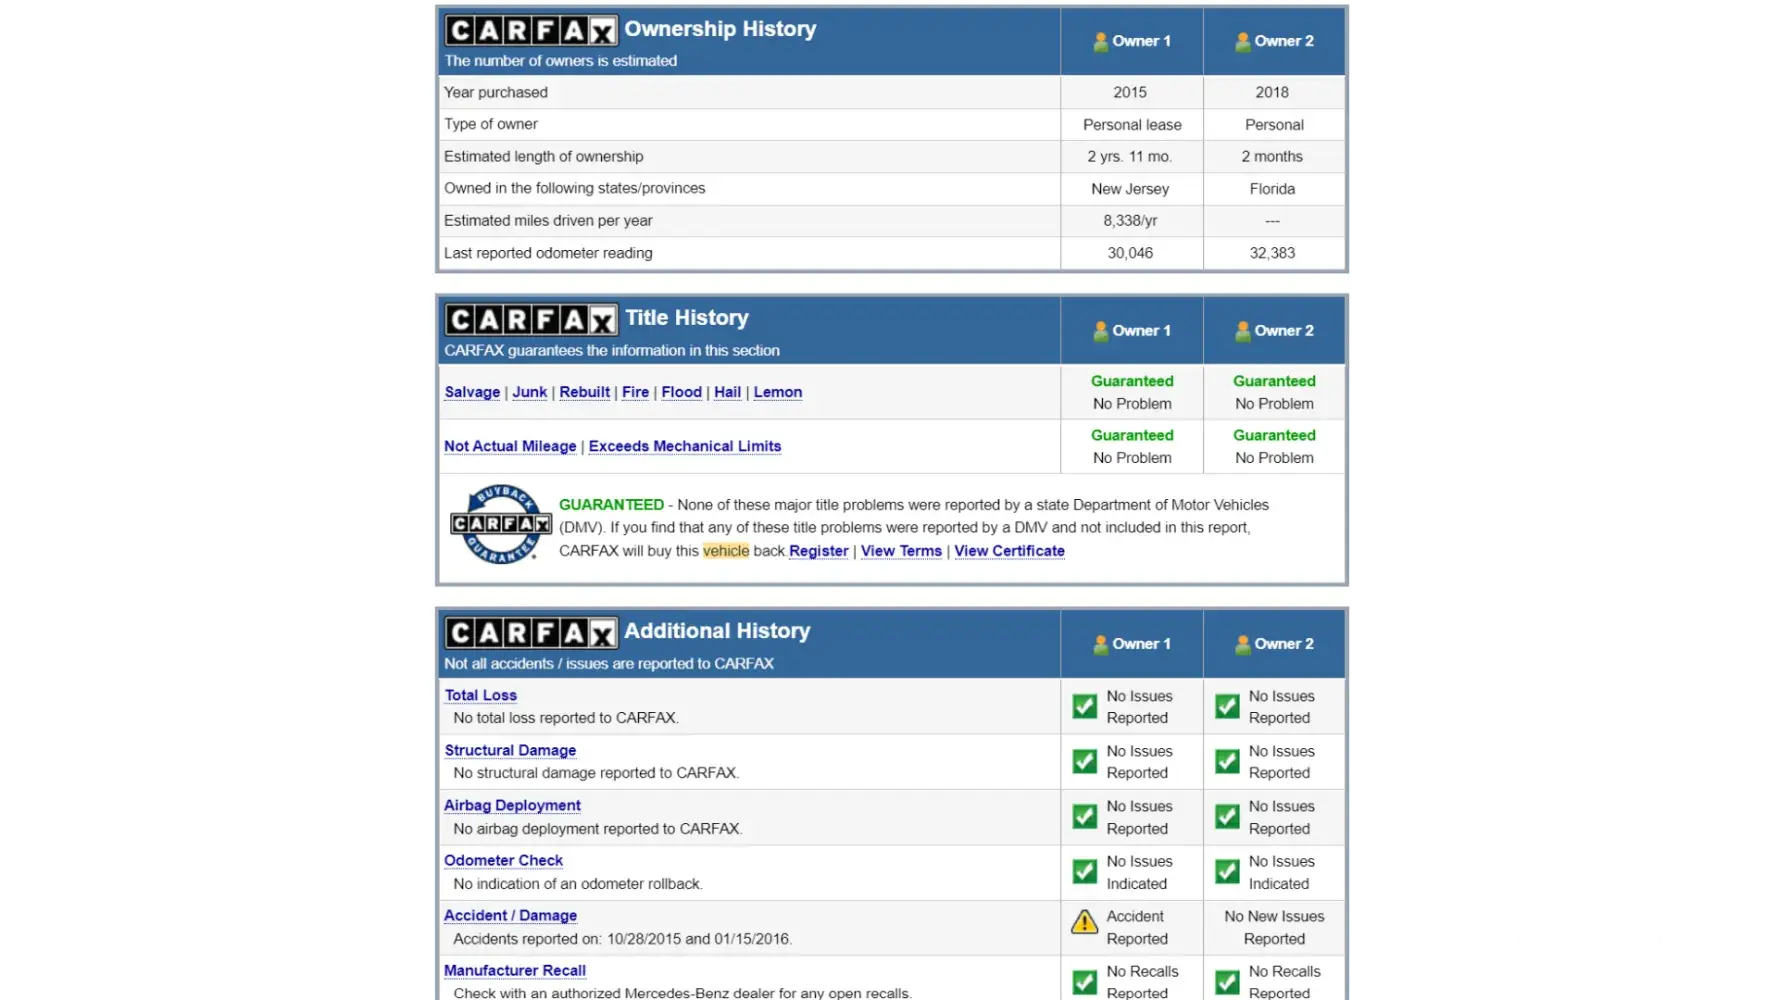Click the Owner 1 green checkmark for Odometer Check
The width and height of the screenshot is (1778, 1000).
point(1085,871)
